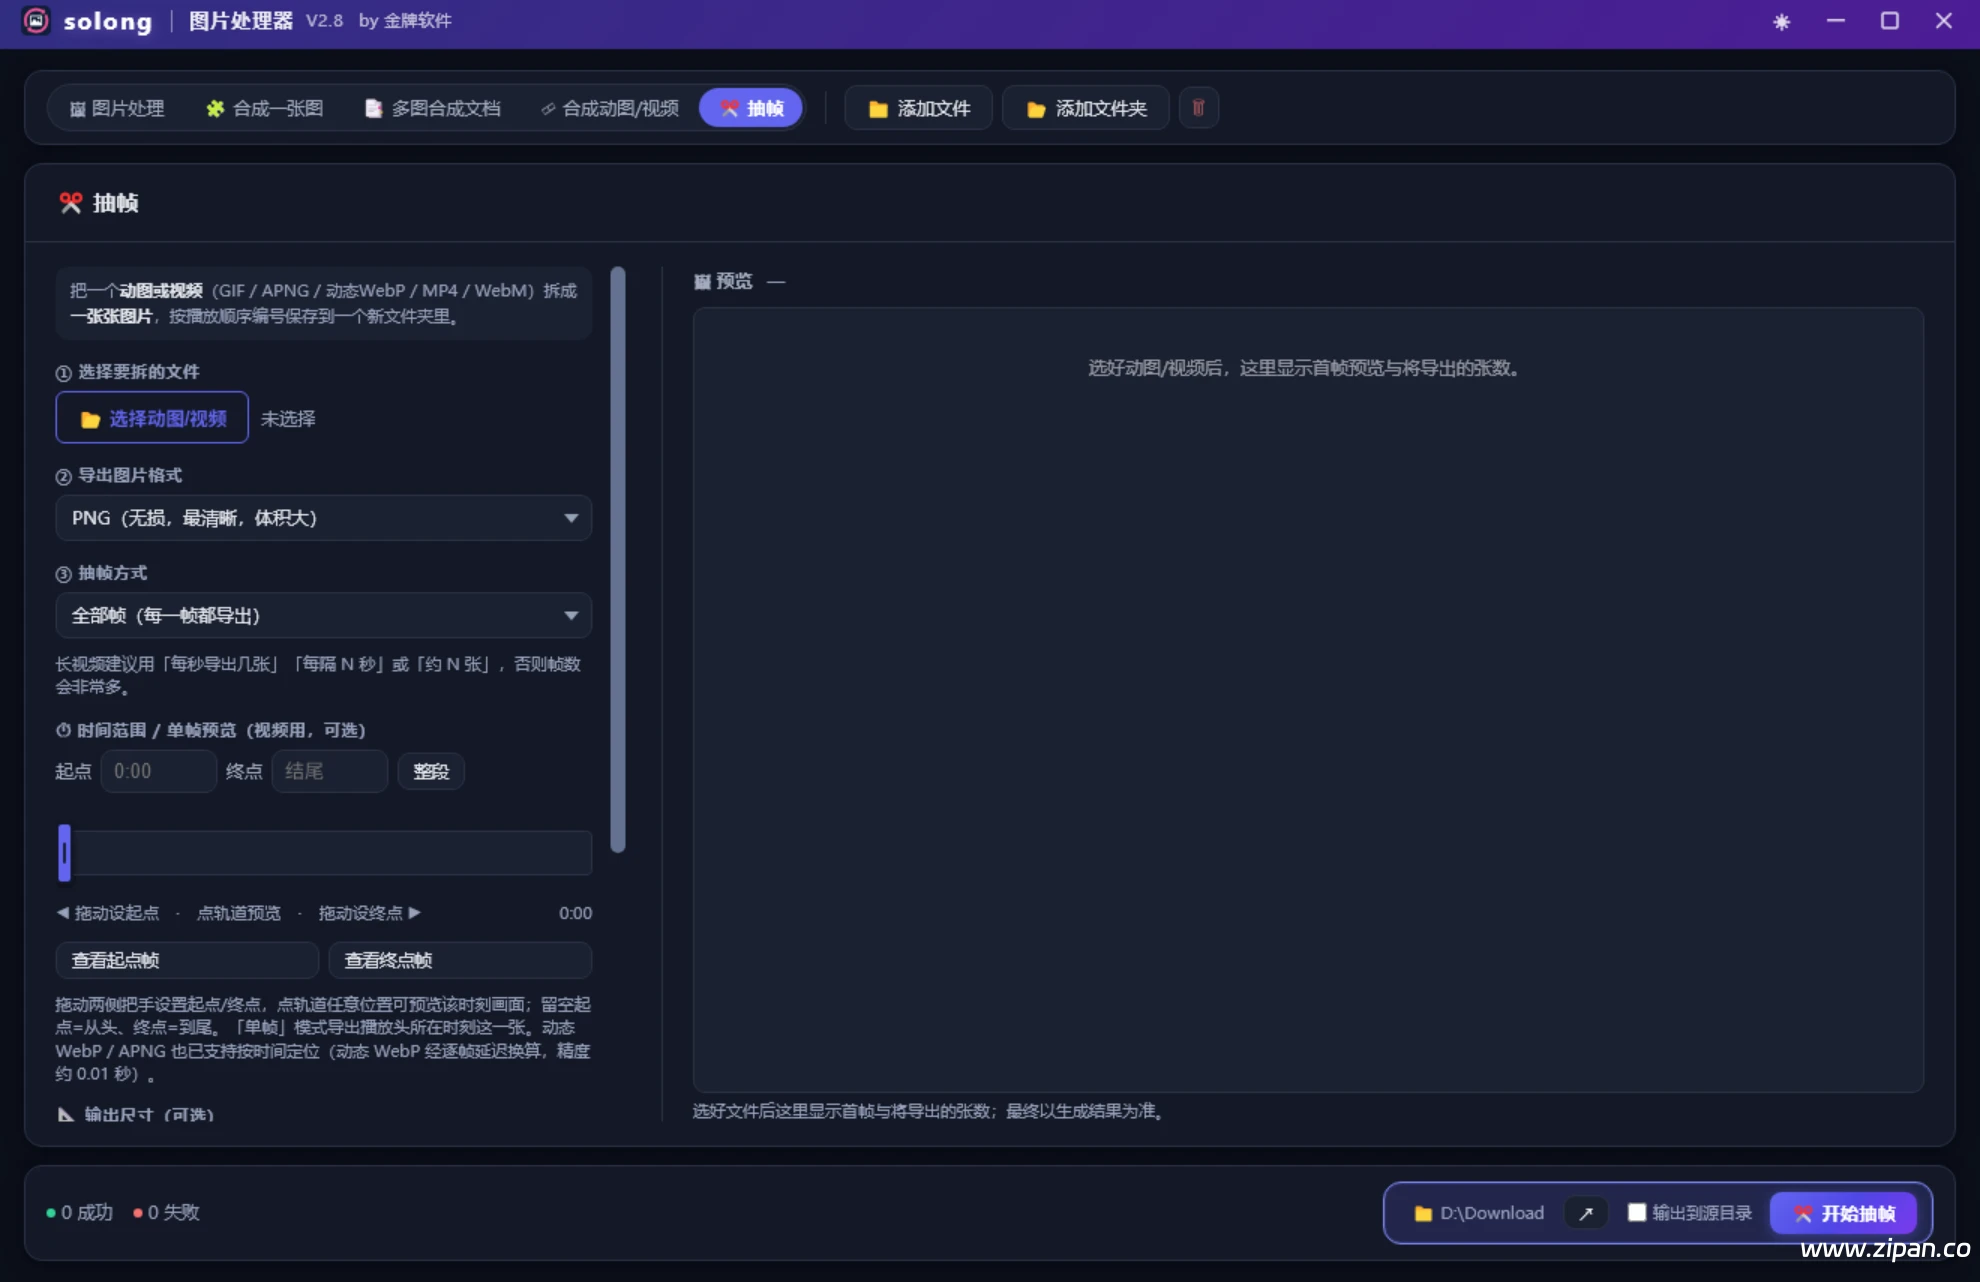Image resolution: width=1980 pixels, height=1282 pixels.
Task: Click the empty preview area hint text
Action: (x=1305, y=368)
